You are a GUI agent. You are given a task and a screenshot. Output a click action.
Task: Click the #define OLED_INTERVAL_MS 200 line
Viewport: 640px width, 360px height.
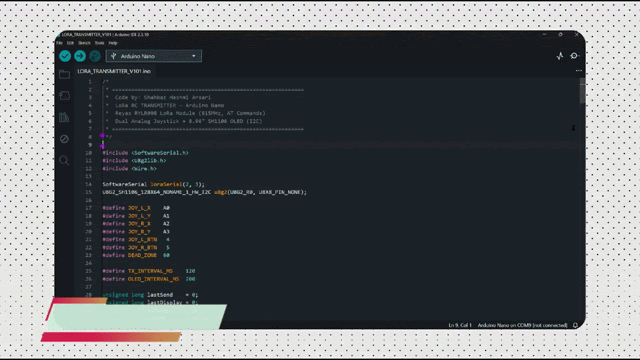coord(149,279)
